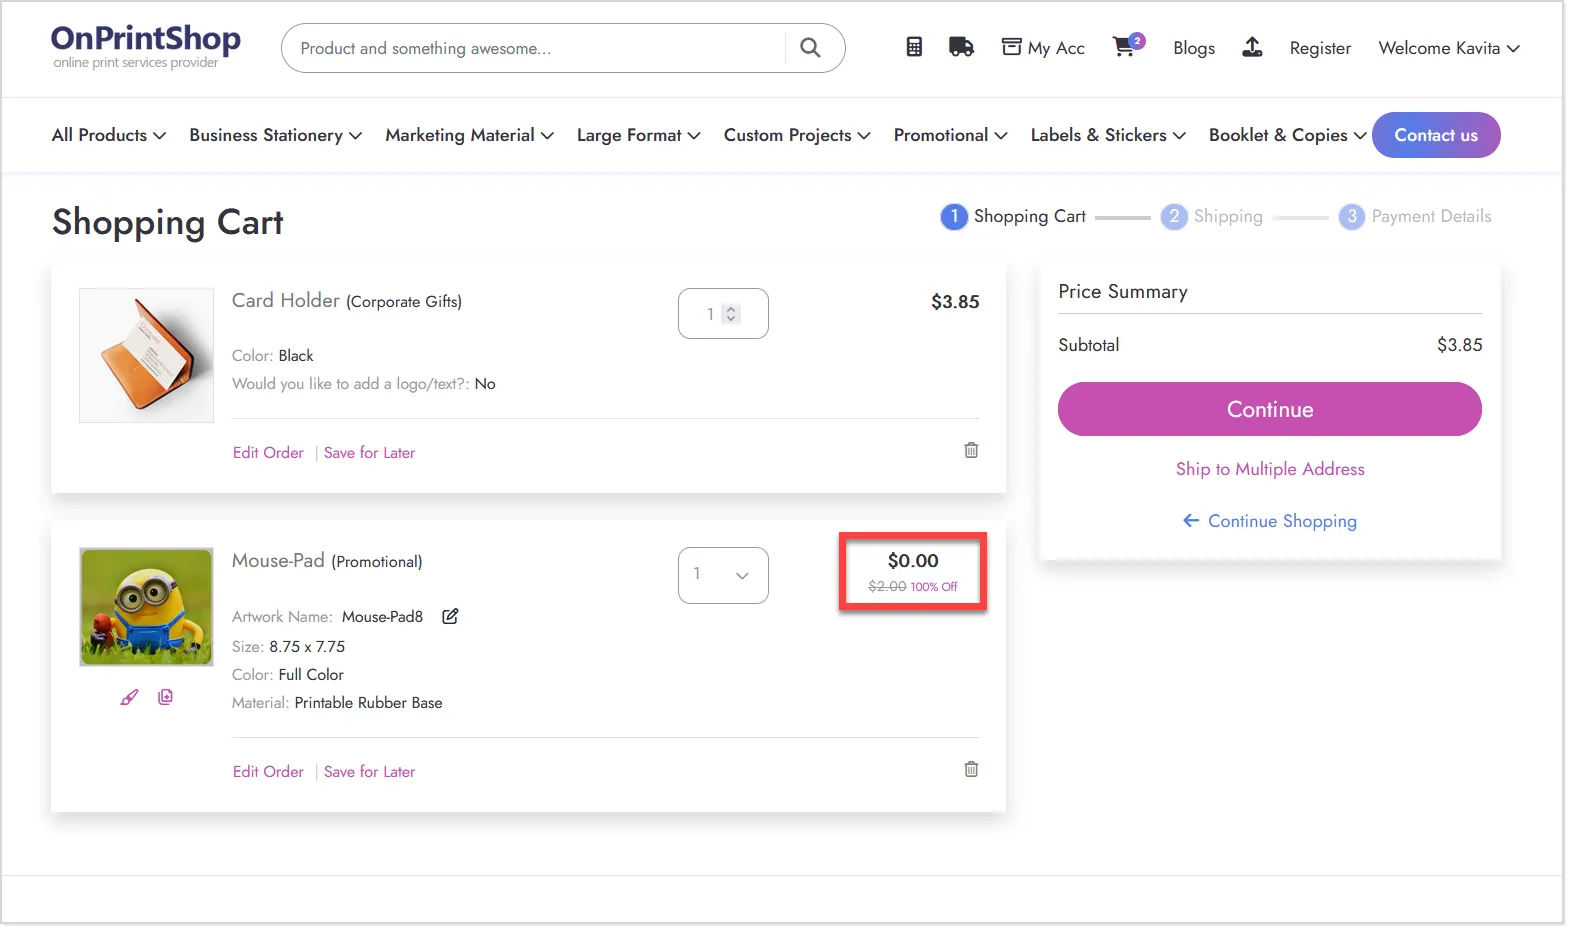This screenshot has width=1569, height=929.
Task: Expand Large Format menu
Action: point(639,135)
